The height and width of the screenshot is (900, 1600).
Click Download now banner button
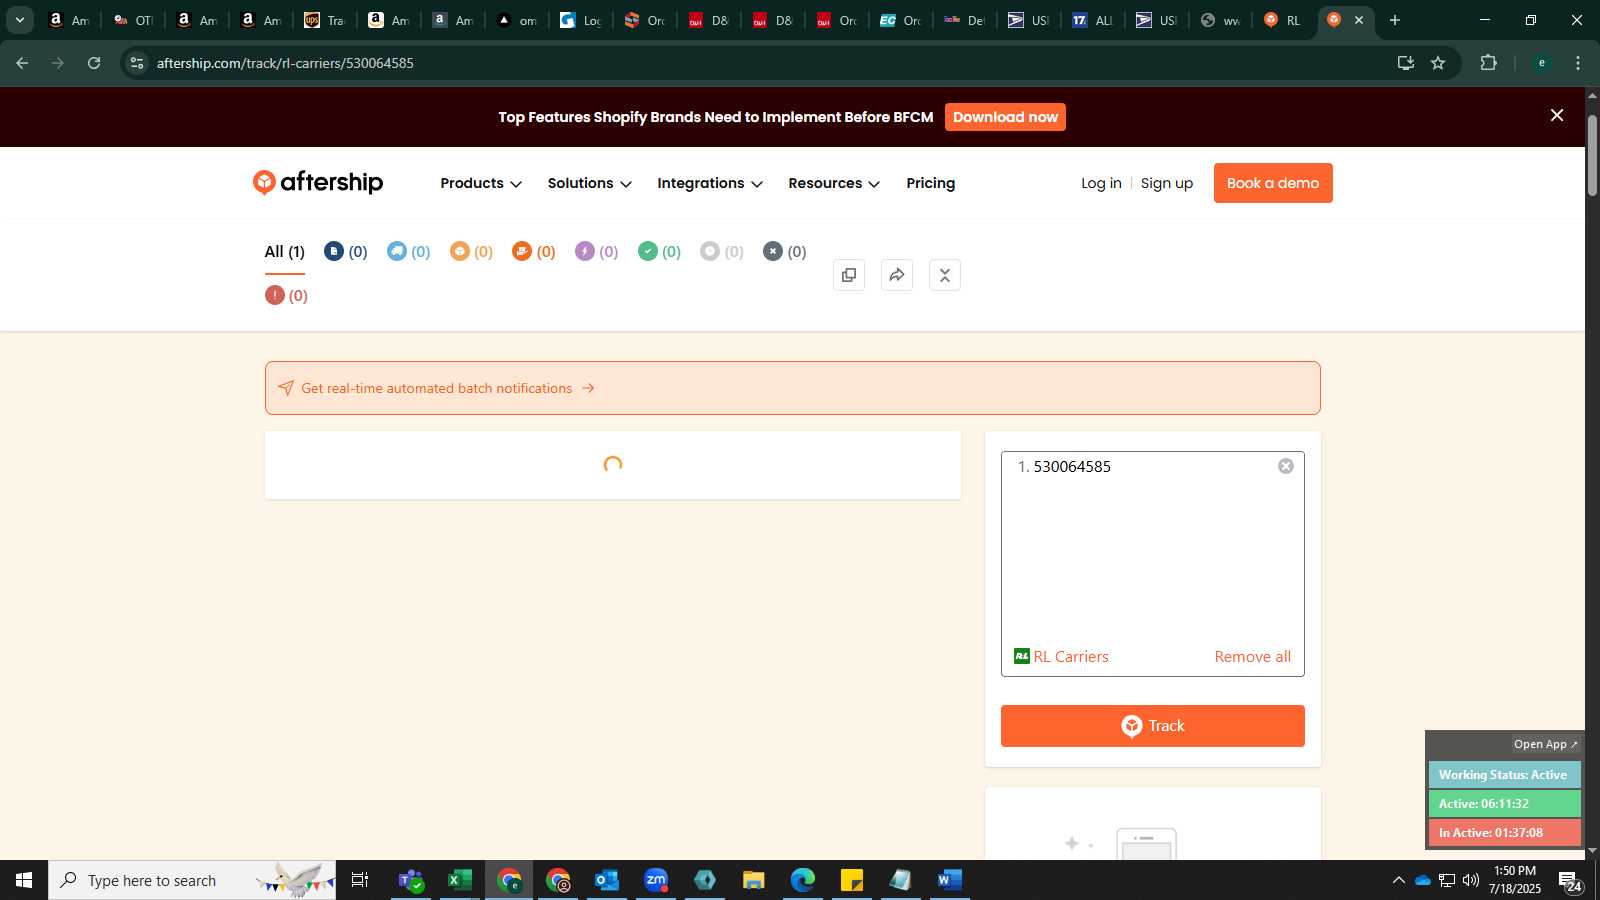point(1005,117)
